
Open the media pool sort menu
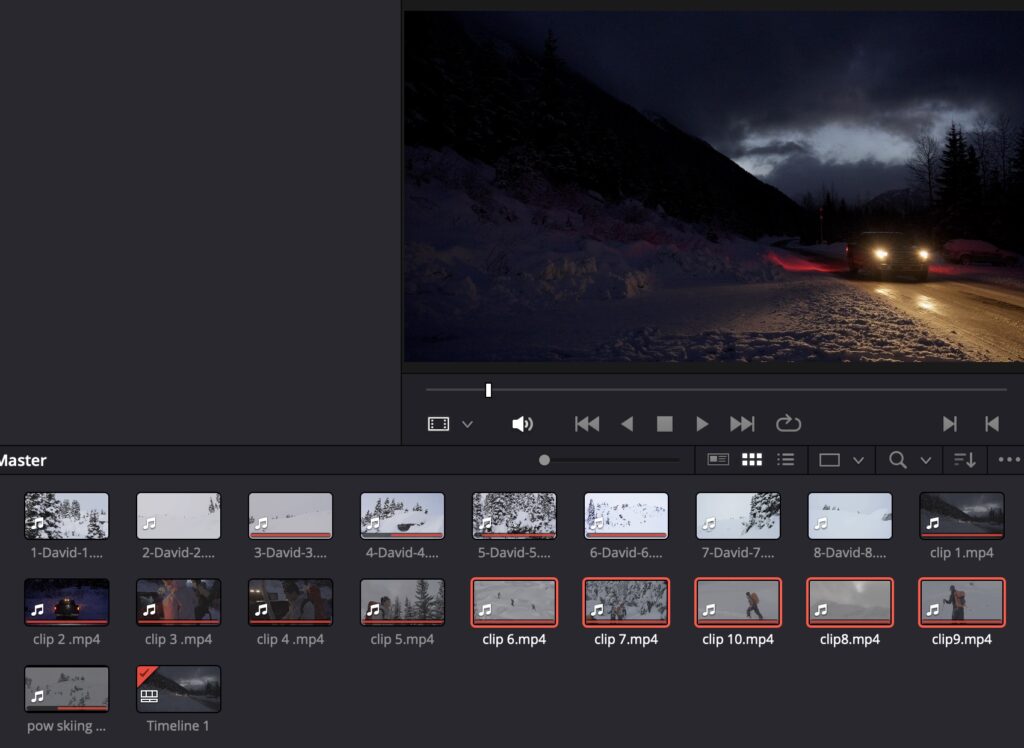[964, 460]
